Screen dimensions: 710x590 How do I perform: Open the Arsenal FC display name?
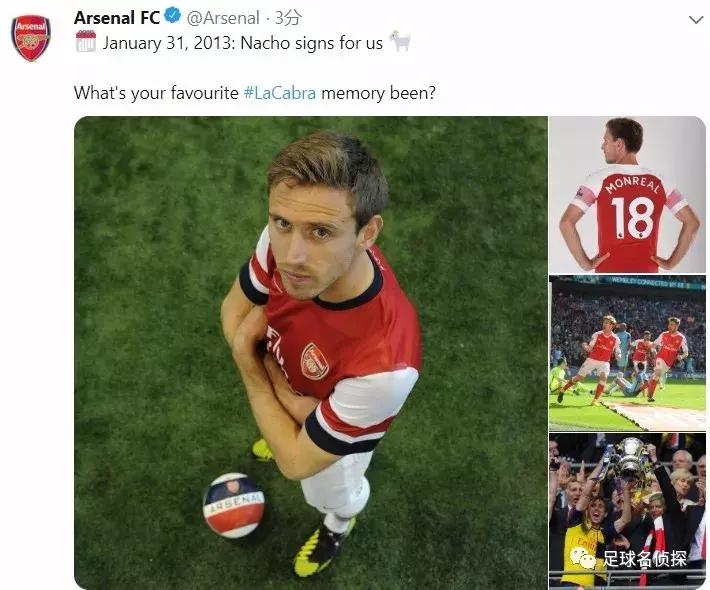(116, 17)
